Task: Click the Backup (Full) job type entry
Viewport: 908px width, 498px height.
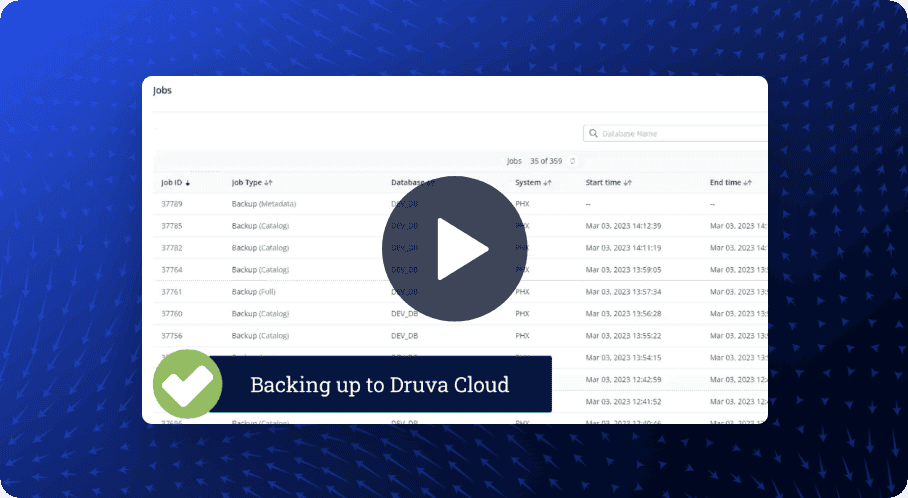Action: click(x=253, y=292)
